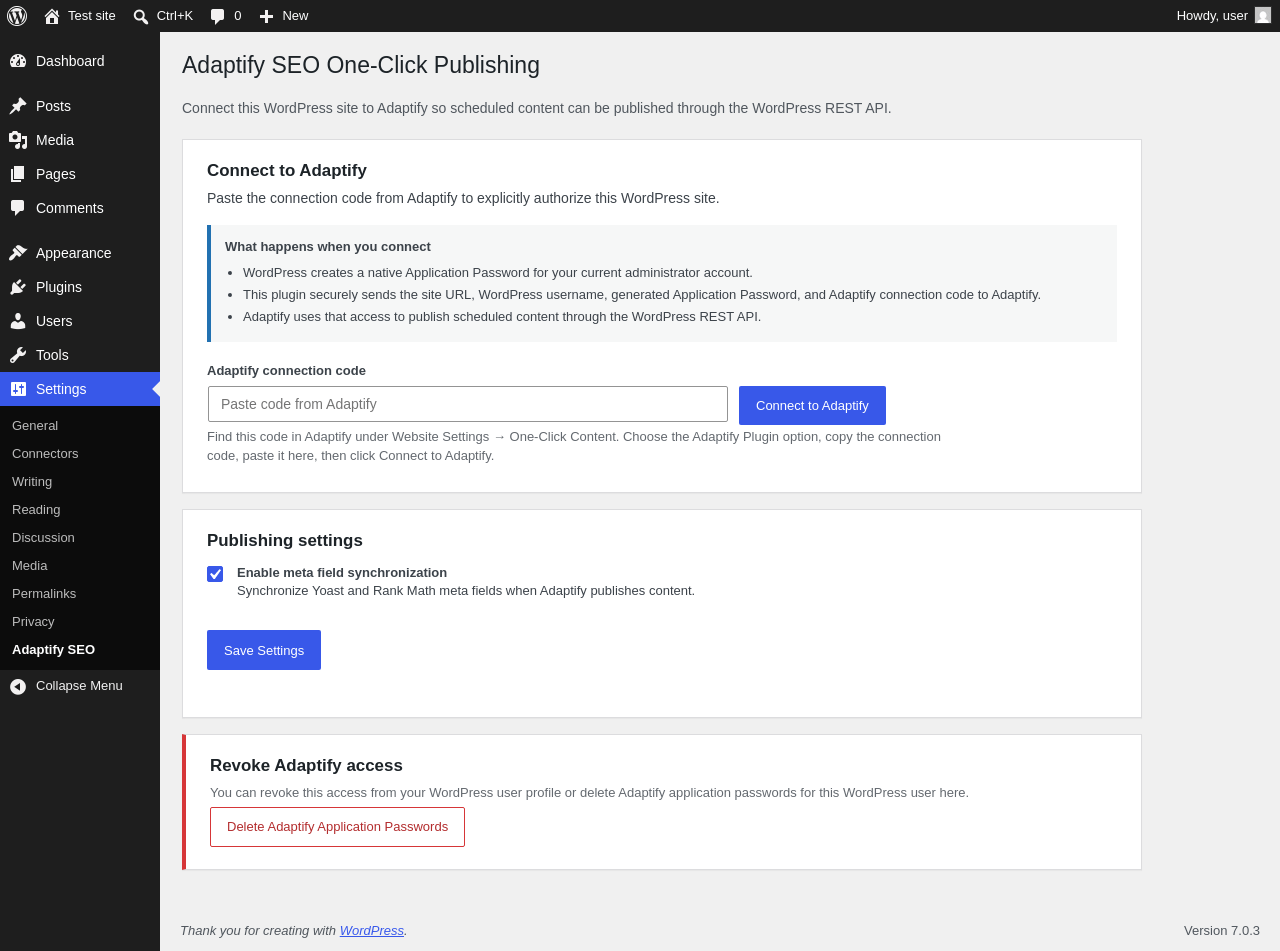Go to Posts in the sidebar
The width and height of the screenshot is (1280, 951).
pos(80,106)
